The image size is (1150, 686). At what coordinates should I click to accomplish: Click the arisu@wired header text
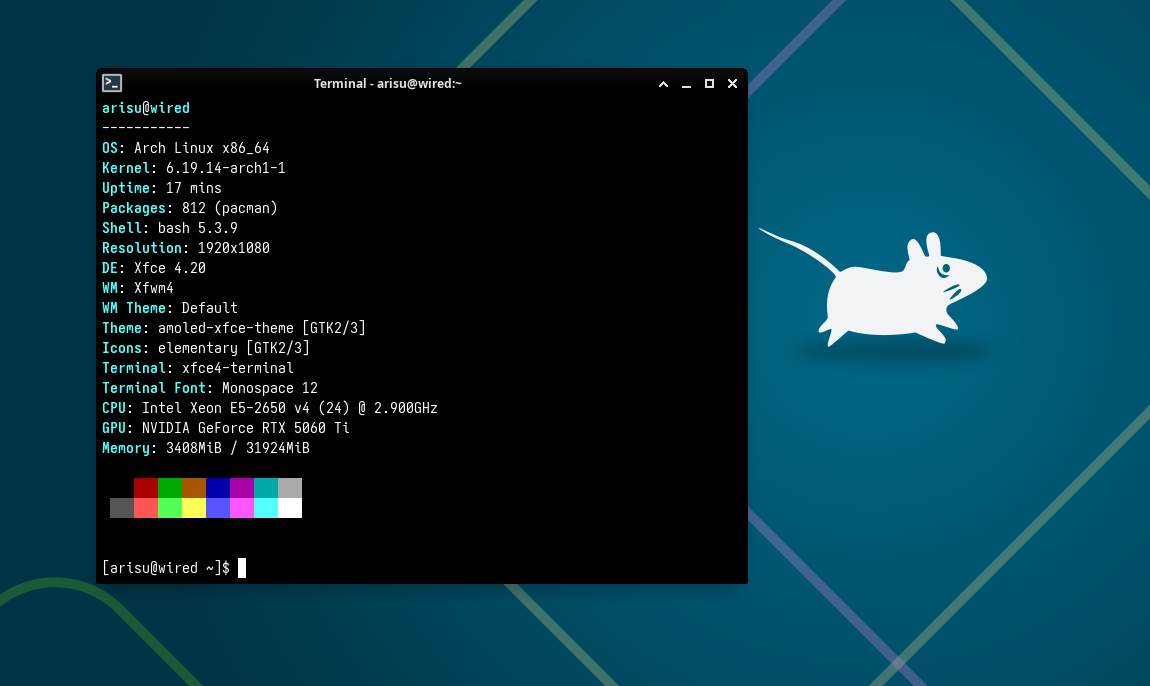[x=146, y=108]
